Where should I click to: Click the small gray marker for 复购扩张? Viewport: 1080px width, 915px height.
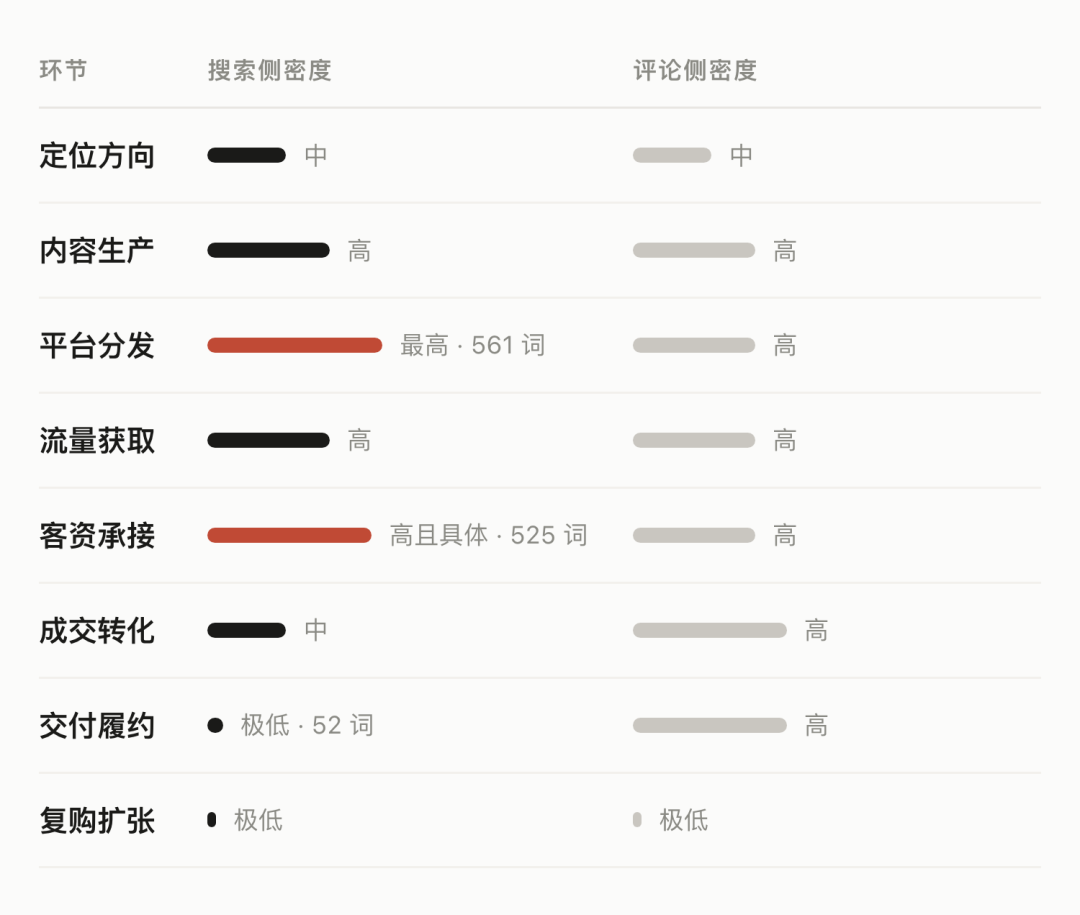637,820
